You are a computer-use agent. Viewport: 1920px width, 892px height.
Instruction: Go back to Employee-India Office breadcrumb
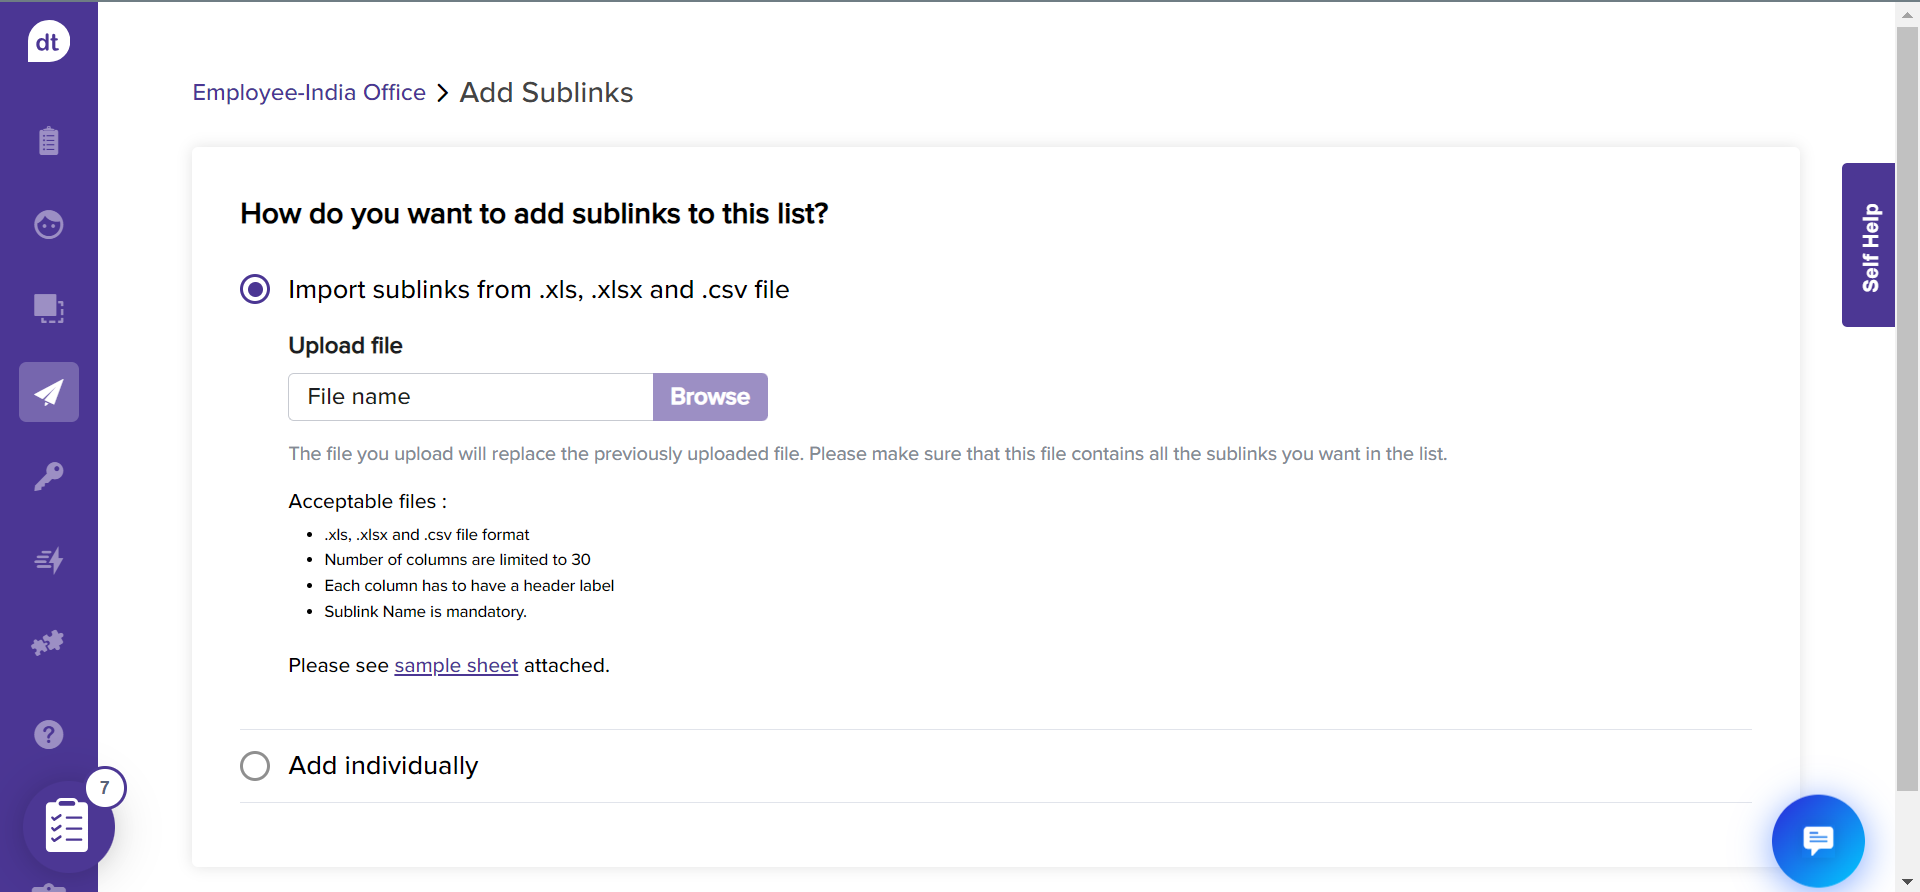click(x=309, y=93)
